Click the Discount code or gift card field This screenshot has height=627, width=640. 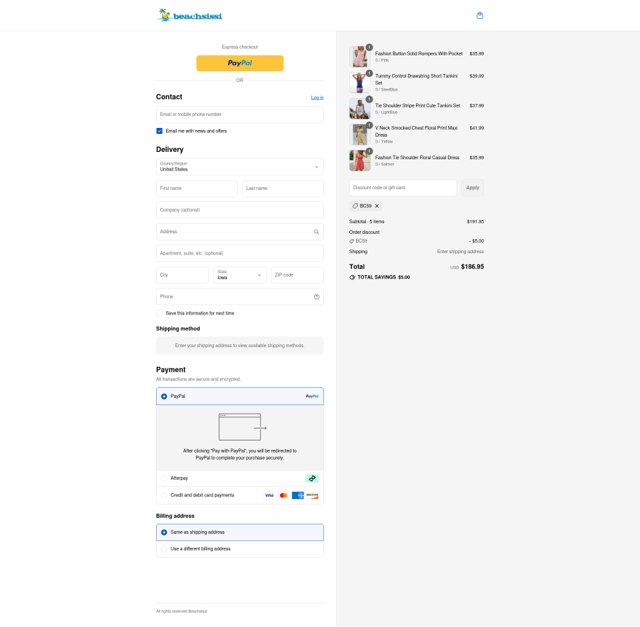click(403, 188)
